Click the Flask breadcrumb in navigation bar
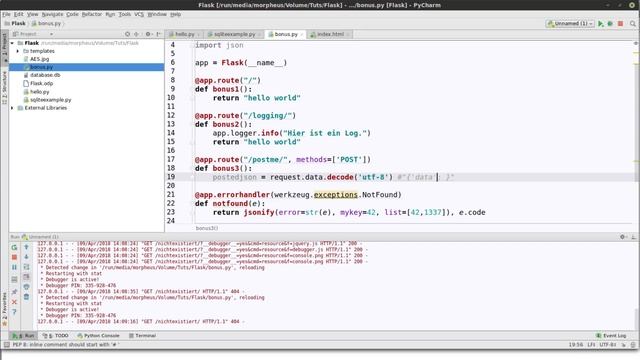Screen dimensions: 640x360 click(x=15, y=24)
